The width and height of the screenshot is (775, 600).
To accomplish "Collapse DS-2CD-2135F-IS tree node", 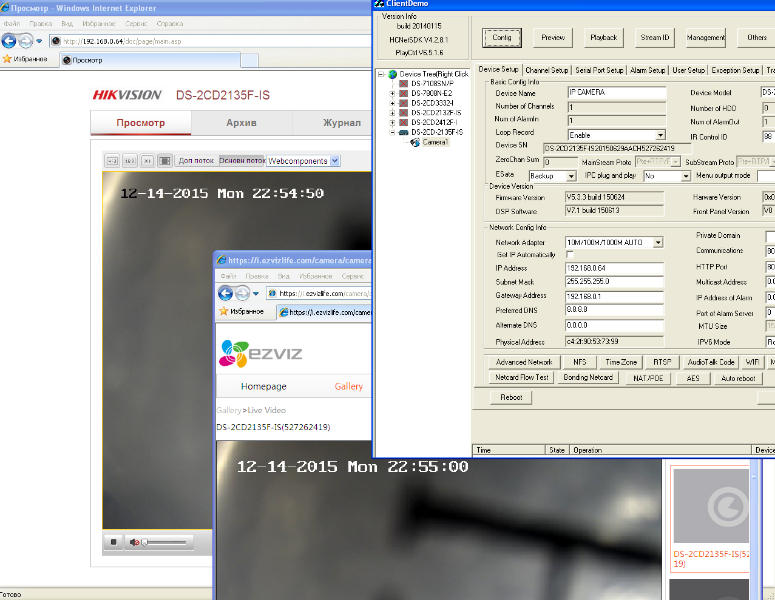I will 392,132.
